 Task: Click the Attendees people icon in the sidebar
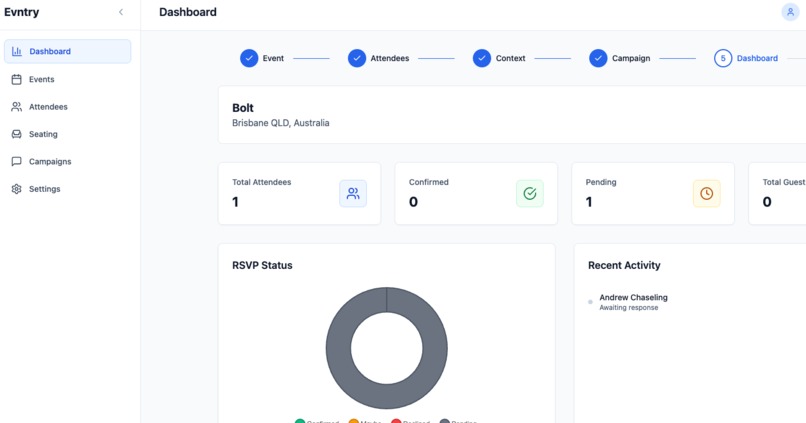pyautogui.click(x=16, y=106)
